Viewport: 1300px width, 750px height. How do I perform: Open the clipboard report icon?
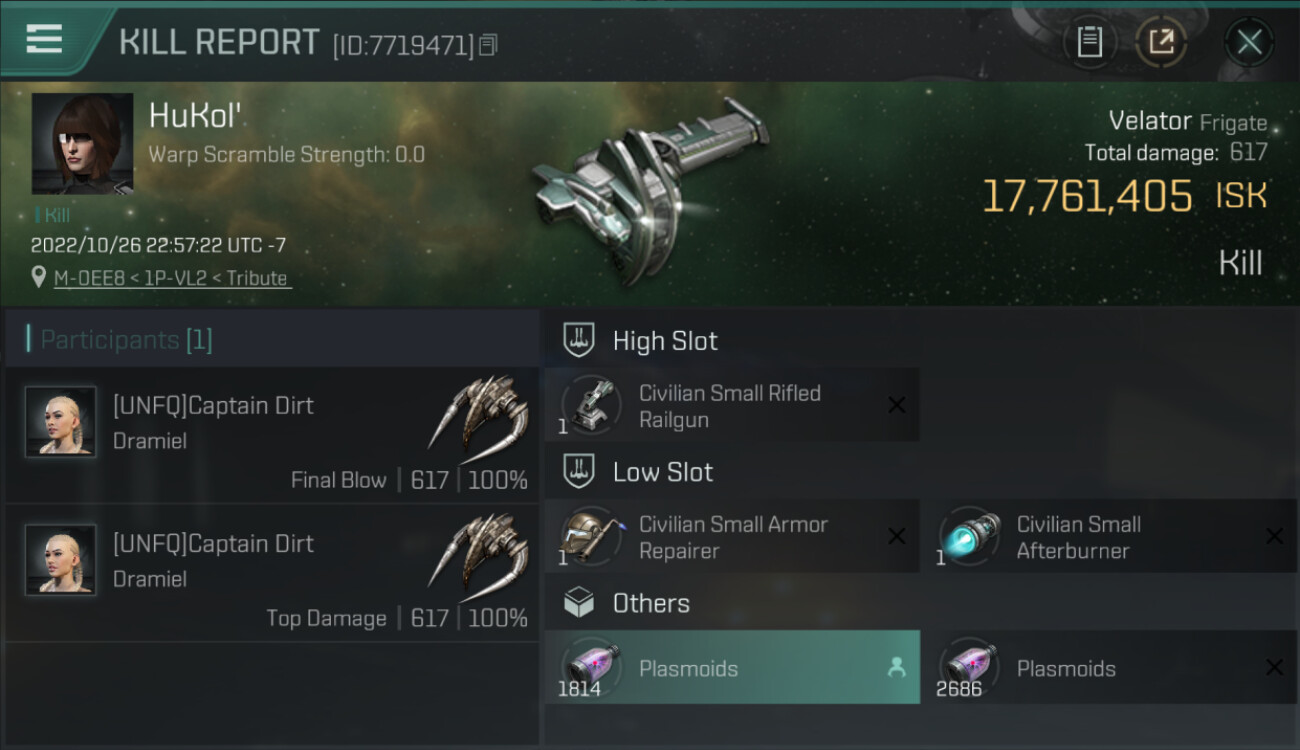tap(1089, 42)
